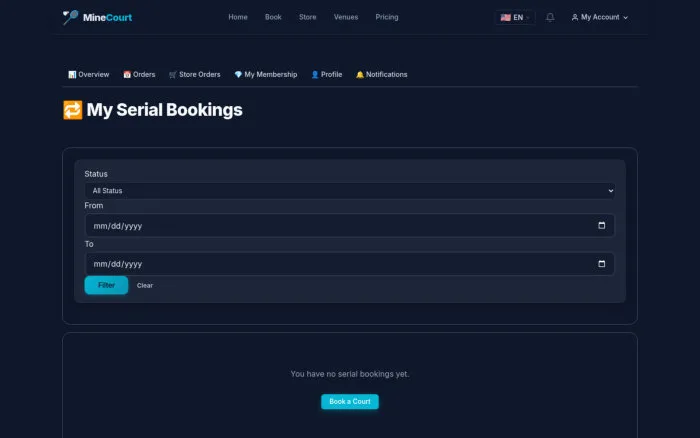Switch to the Store Orders tab
This screenshot has height=438, width=700.
195,75
